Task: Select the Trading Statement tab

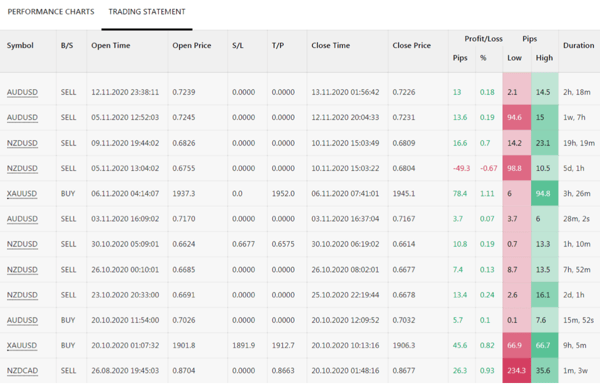Action: [147, 12]
